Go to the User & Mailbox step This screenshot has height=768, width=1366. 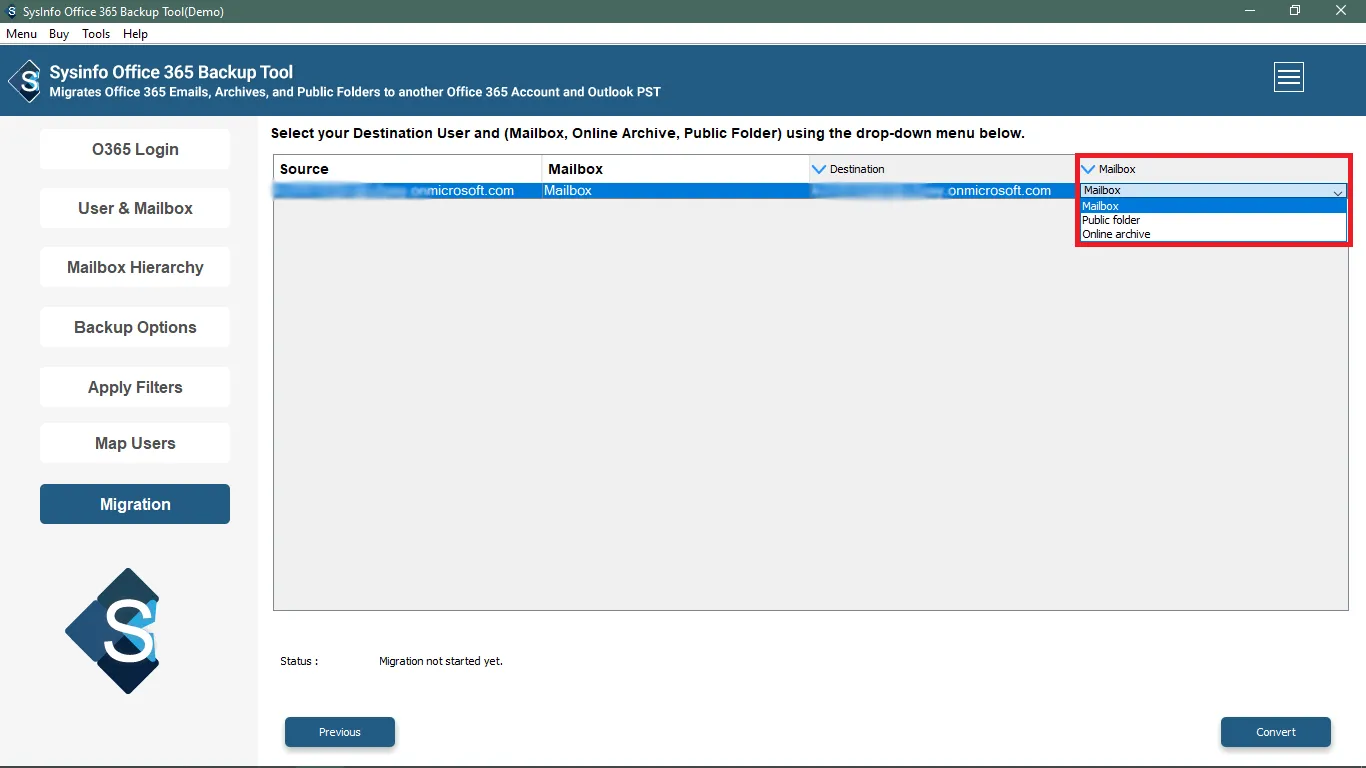click(x=135, y=208)
